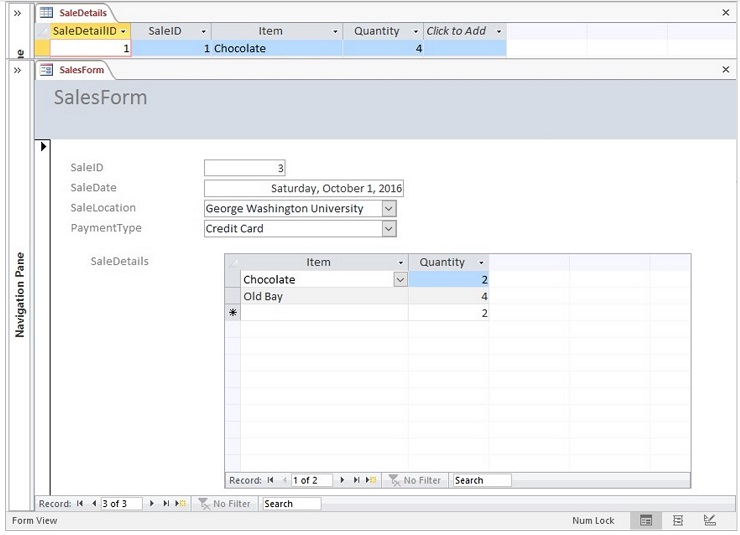Go to last record in main form navigator
The width and height of the screenshot is (740, 535).
tap(166, 504)
